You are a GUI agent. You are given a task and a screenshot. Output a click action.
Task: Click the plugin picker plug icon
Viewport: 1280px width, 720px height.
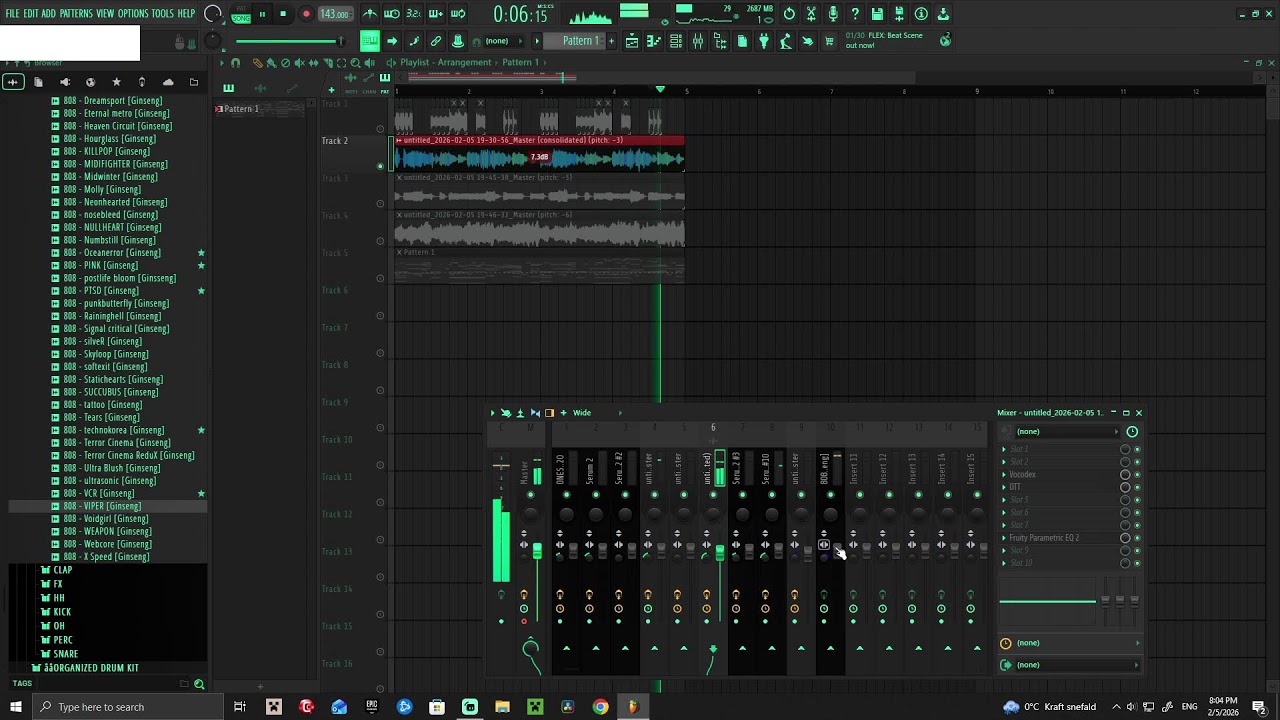pyautogui.click(x=764, y=41)
